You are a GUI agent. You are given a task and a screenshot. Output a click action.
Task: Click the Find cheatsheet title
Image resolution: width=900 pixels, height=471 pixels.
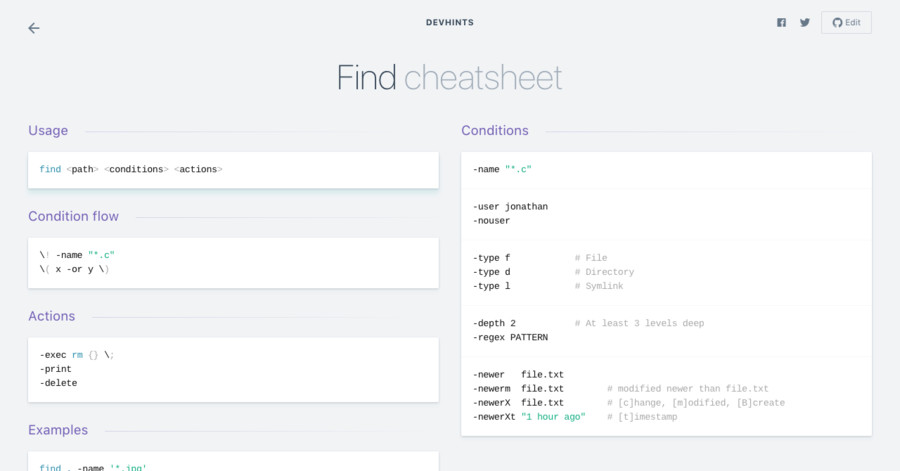coord(449,78)
